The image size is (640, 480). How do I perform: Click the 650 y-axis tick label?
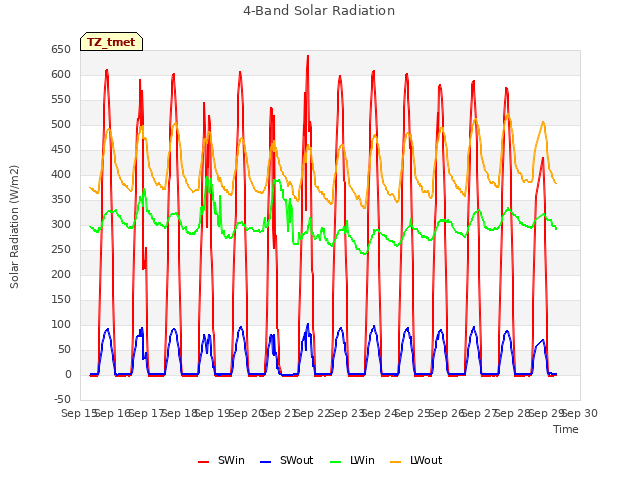click(x=61, y=50)
